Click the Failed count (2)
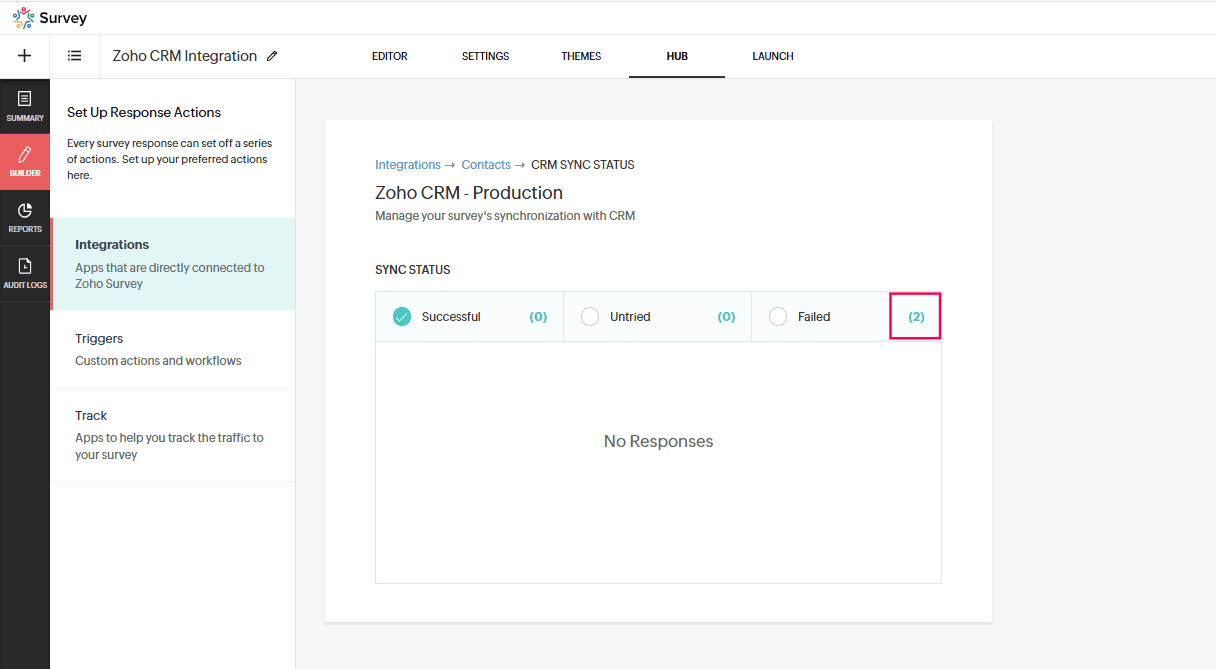1216x669 pixels. click(916, 316)
